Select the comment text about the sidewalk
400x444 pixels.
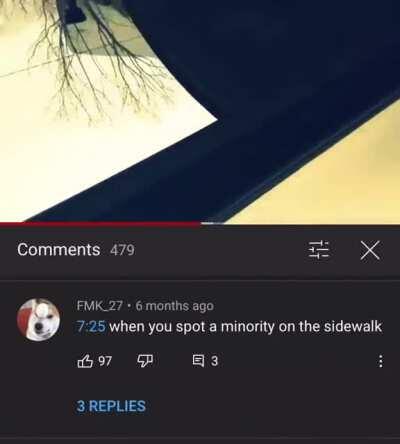coord(245,326)
